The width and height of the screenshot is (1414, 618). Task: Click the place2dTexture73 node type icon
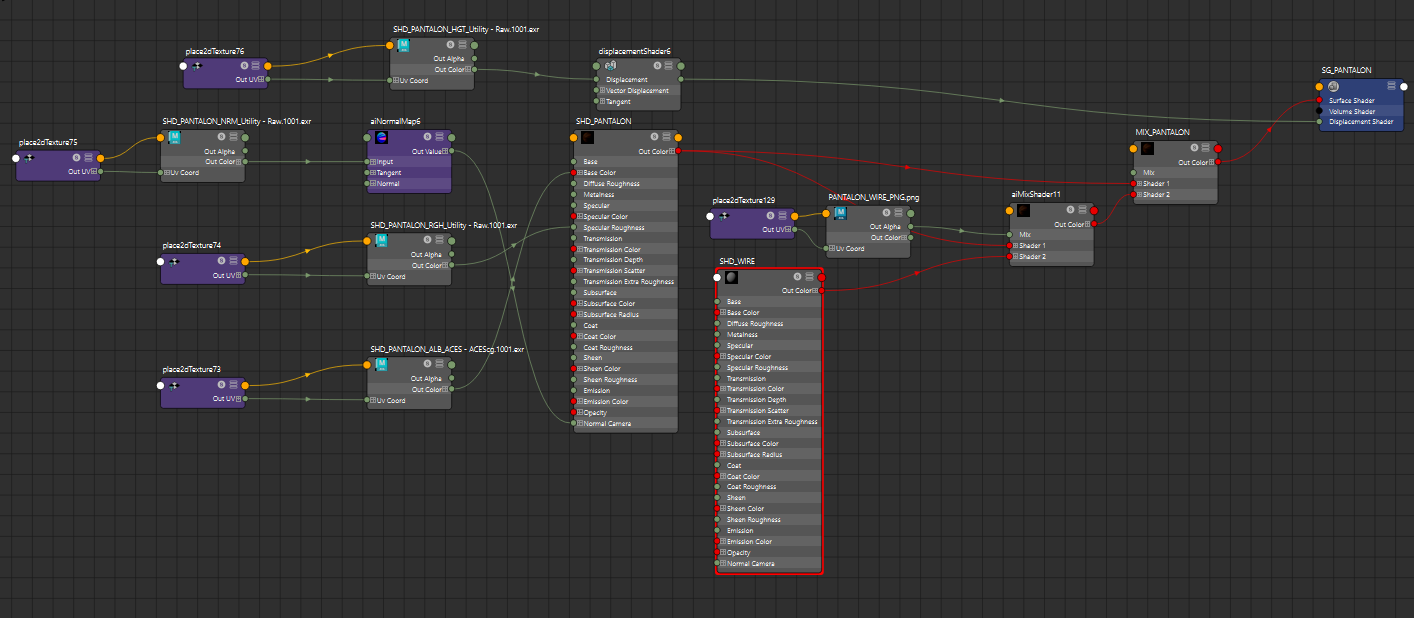click(x=175, y=385)
